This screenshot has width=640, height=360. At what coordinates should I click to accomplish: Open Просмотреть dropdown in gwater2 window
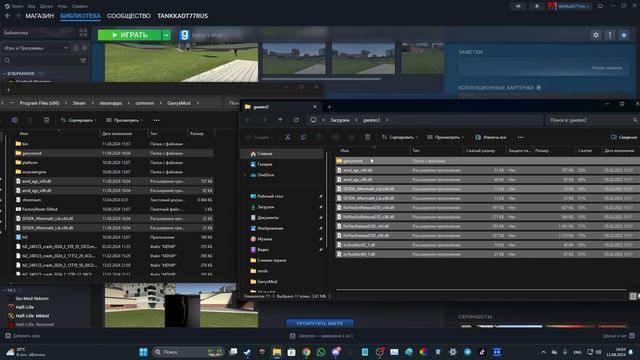pyautogui.click(x=446, y=137)
